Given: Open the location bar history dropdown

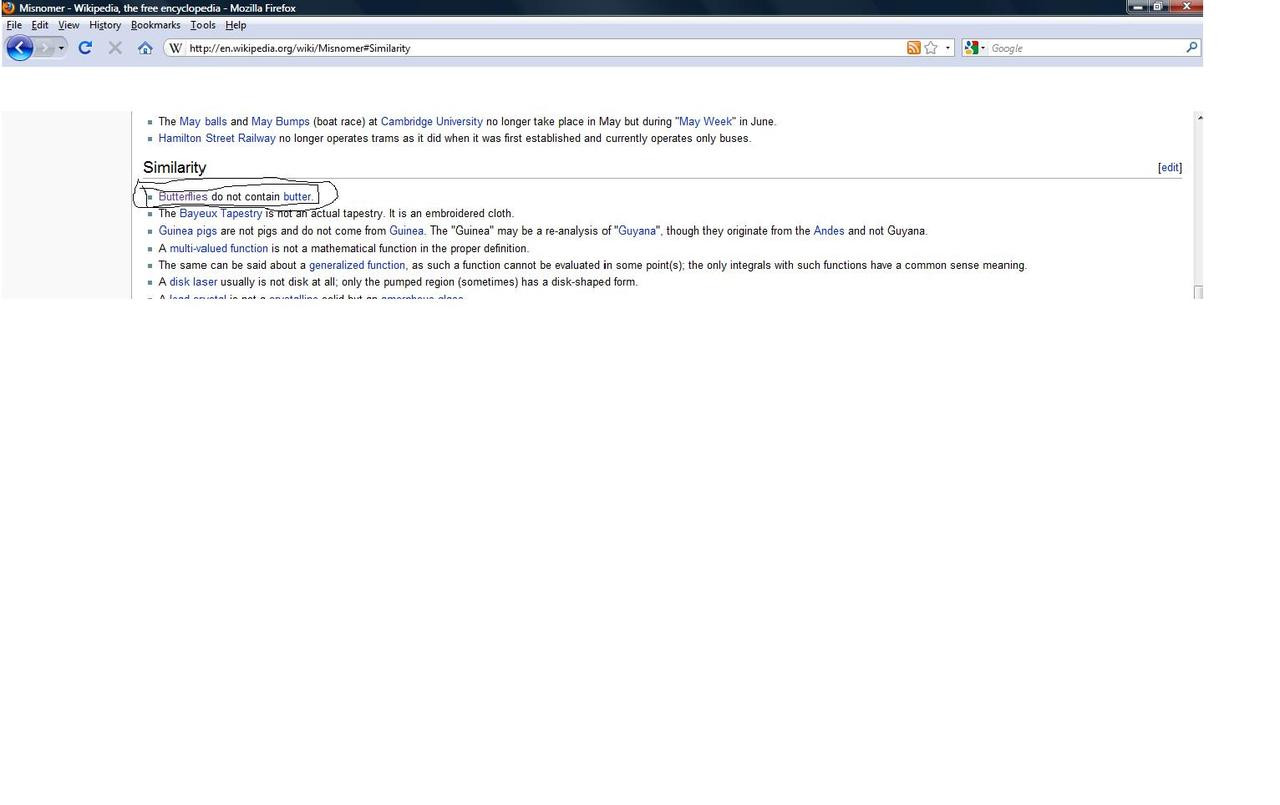Looking at the screenshot, I should coord(948,48).
